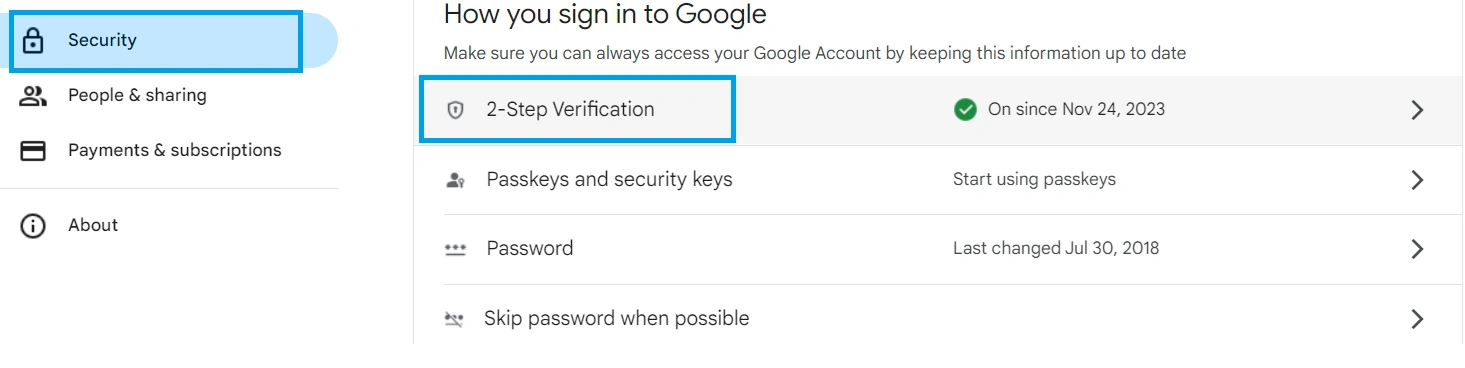Open the About page
This screenshot has height=368, width=1465.
pos(93,226)
